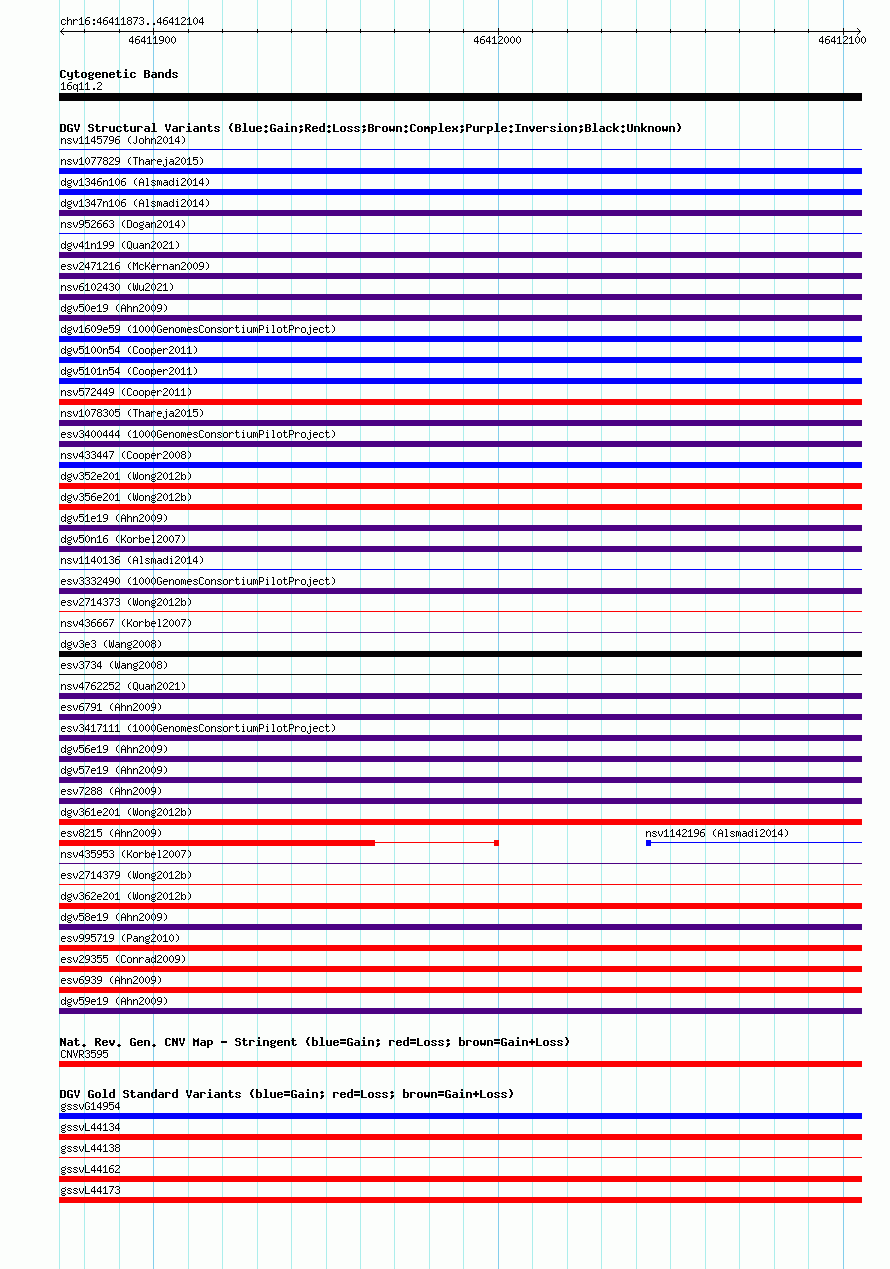Open the dgv3e3 (Wang2008) black unknown variant
This screenshot has width=890, height=1269.
(x=460, y=654)
